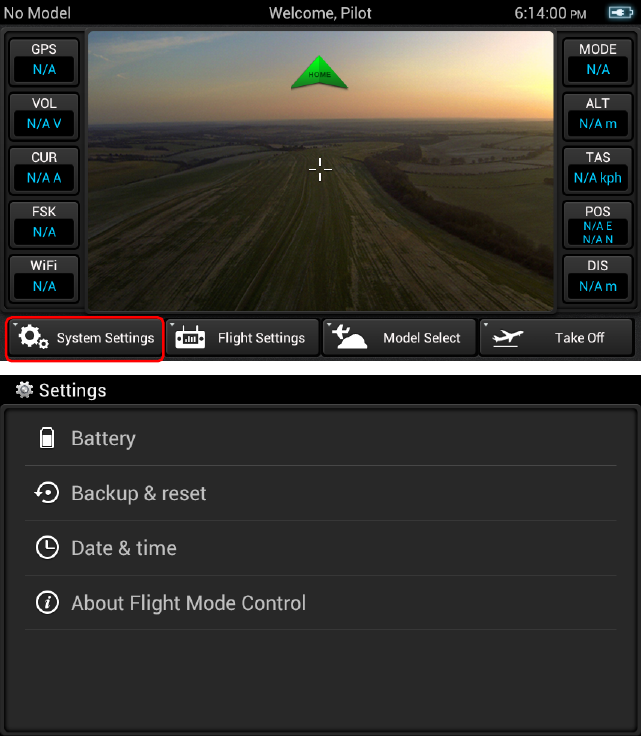The width and height of the screenshot is (641, 736).
Task: Open About Flight Mode Control
Action: point(320,603)
